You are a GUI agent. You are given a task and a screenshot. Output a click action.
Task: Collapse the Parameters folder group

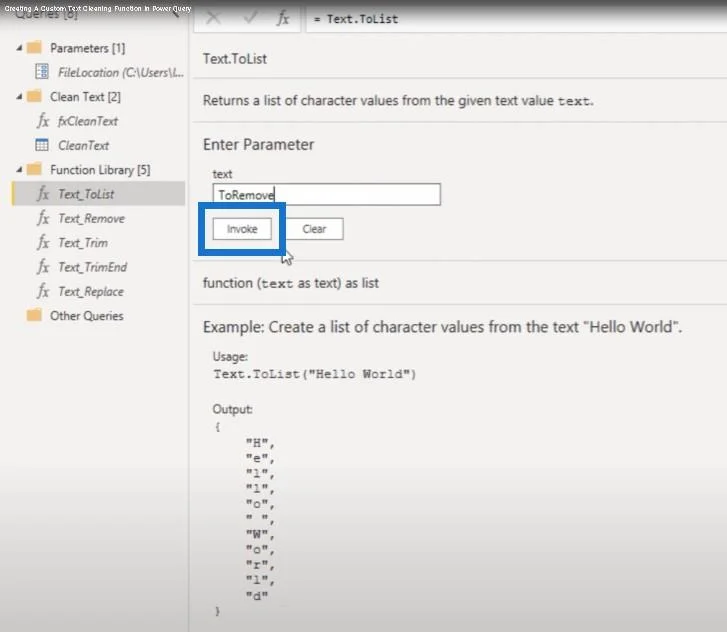click(19, 48)
